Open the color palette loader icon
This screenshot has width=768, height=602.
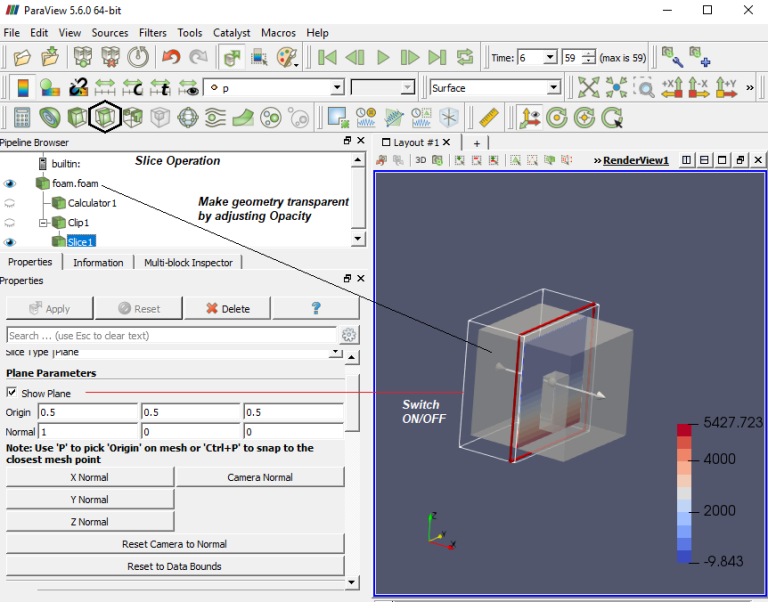(287, 58)
